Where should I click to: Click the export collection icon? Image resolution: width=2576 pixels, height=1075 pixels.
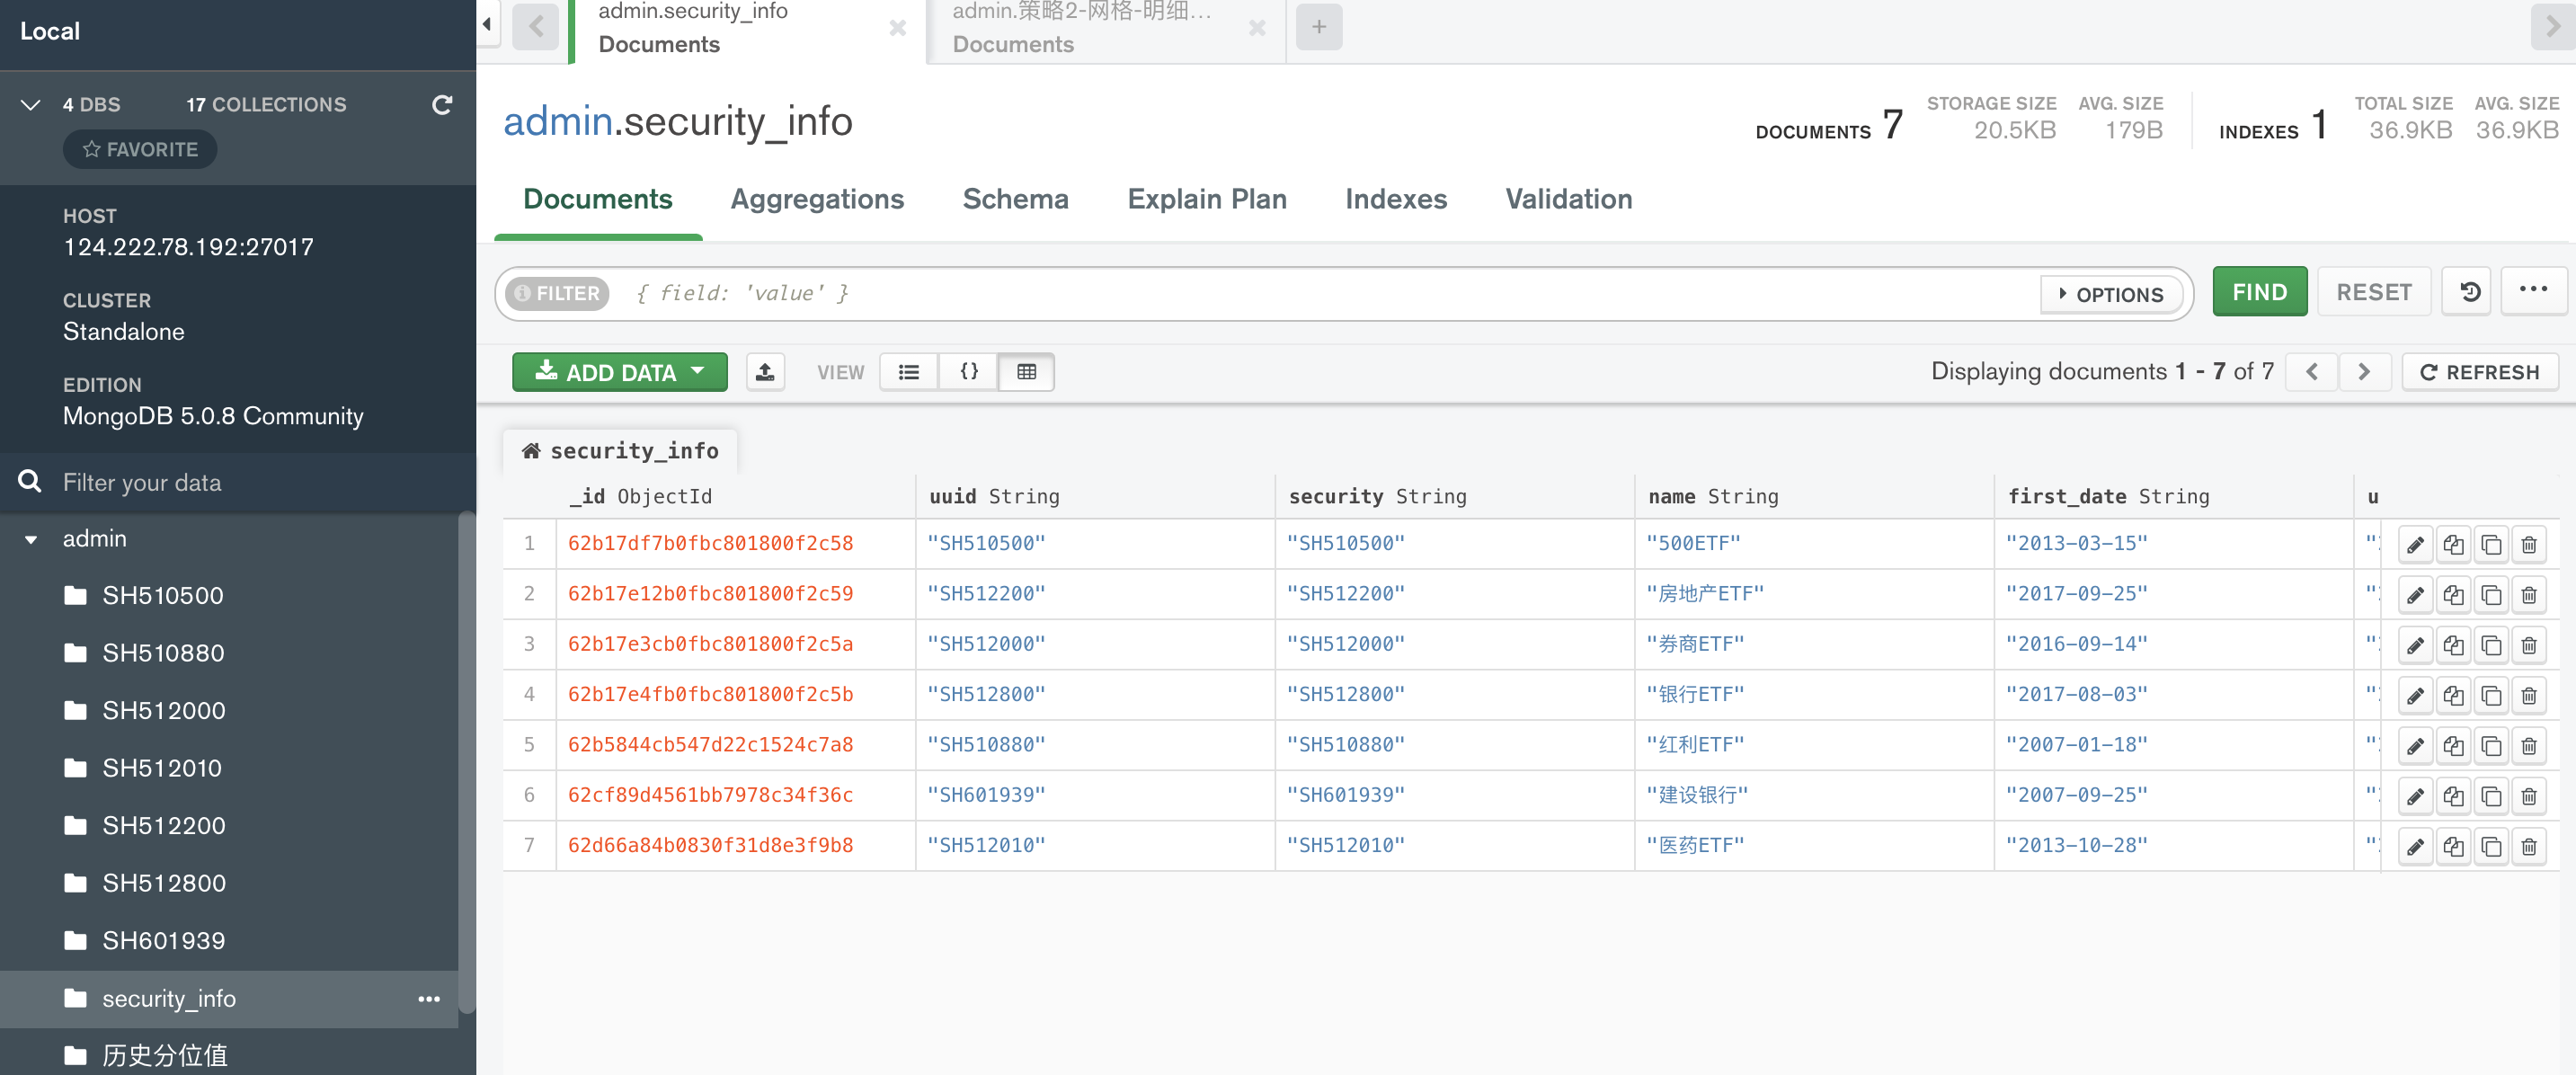point(765,372)
